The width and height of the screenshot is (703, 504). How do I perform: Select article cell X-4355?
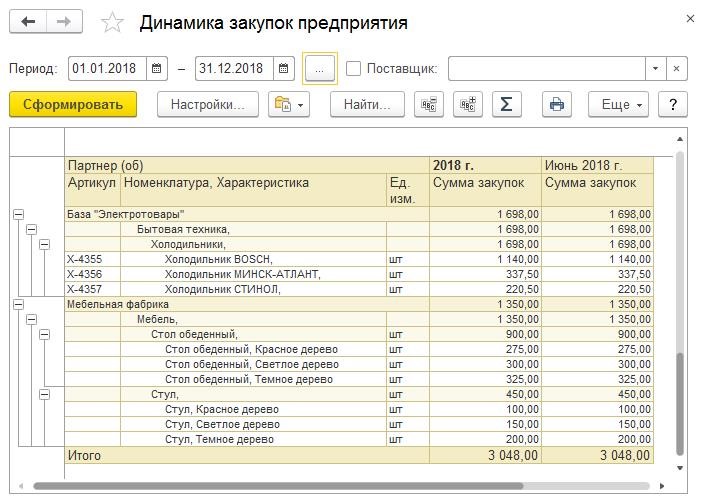click(x=93, y=259)
